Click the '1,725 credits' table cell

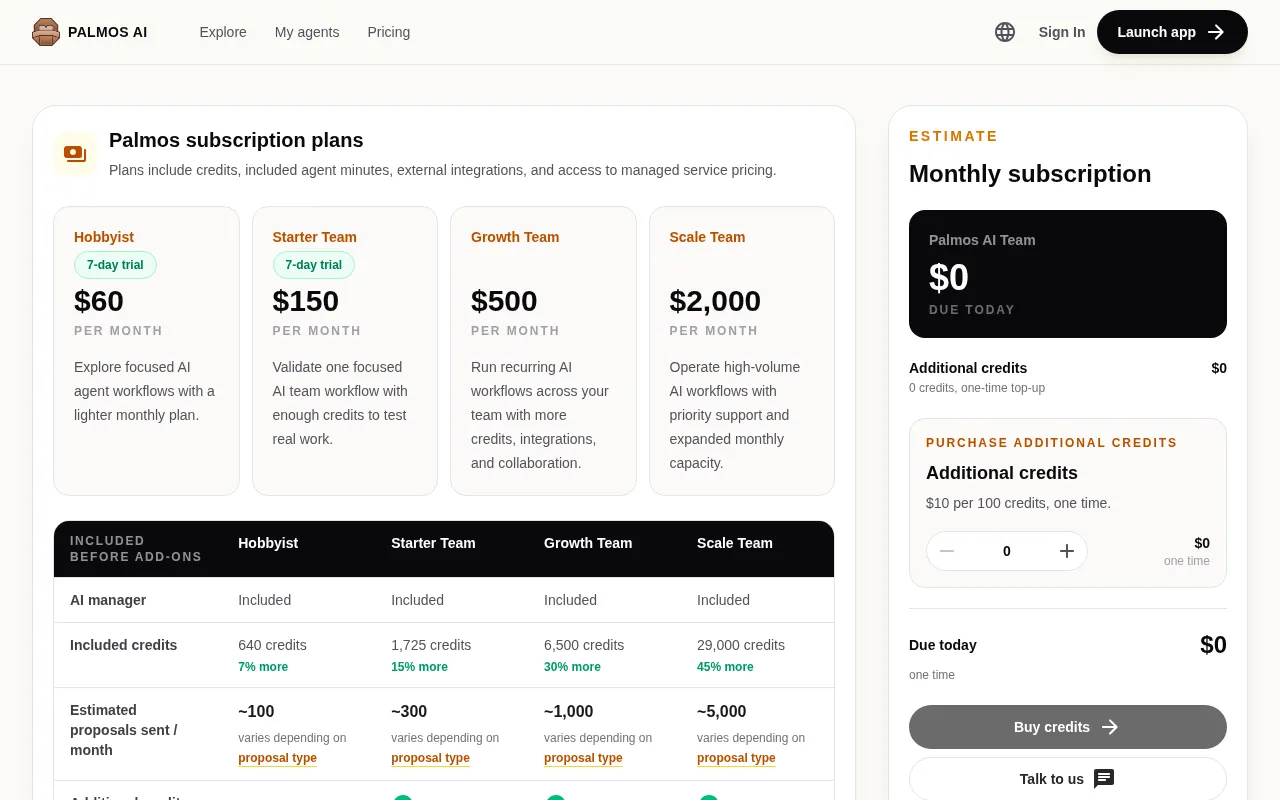tap(431, 645)
